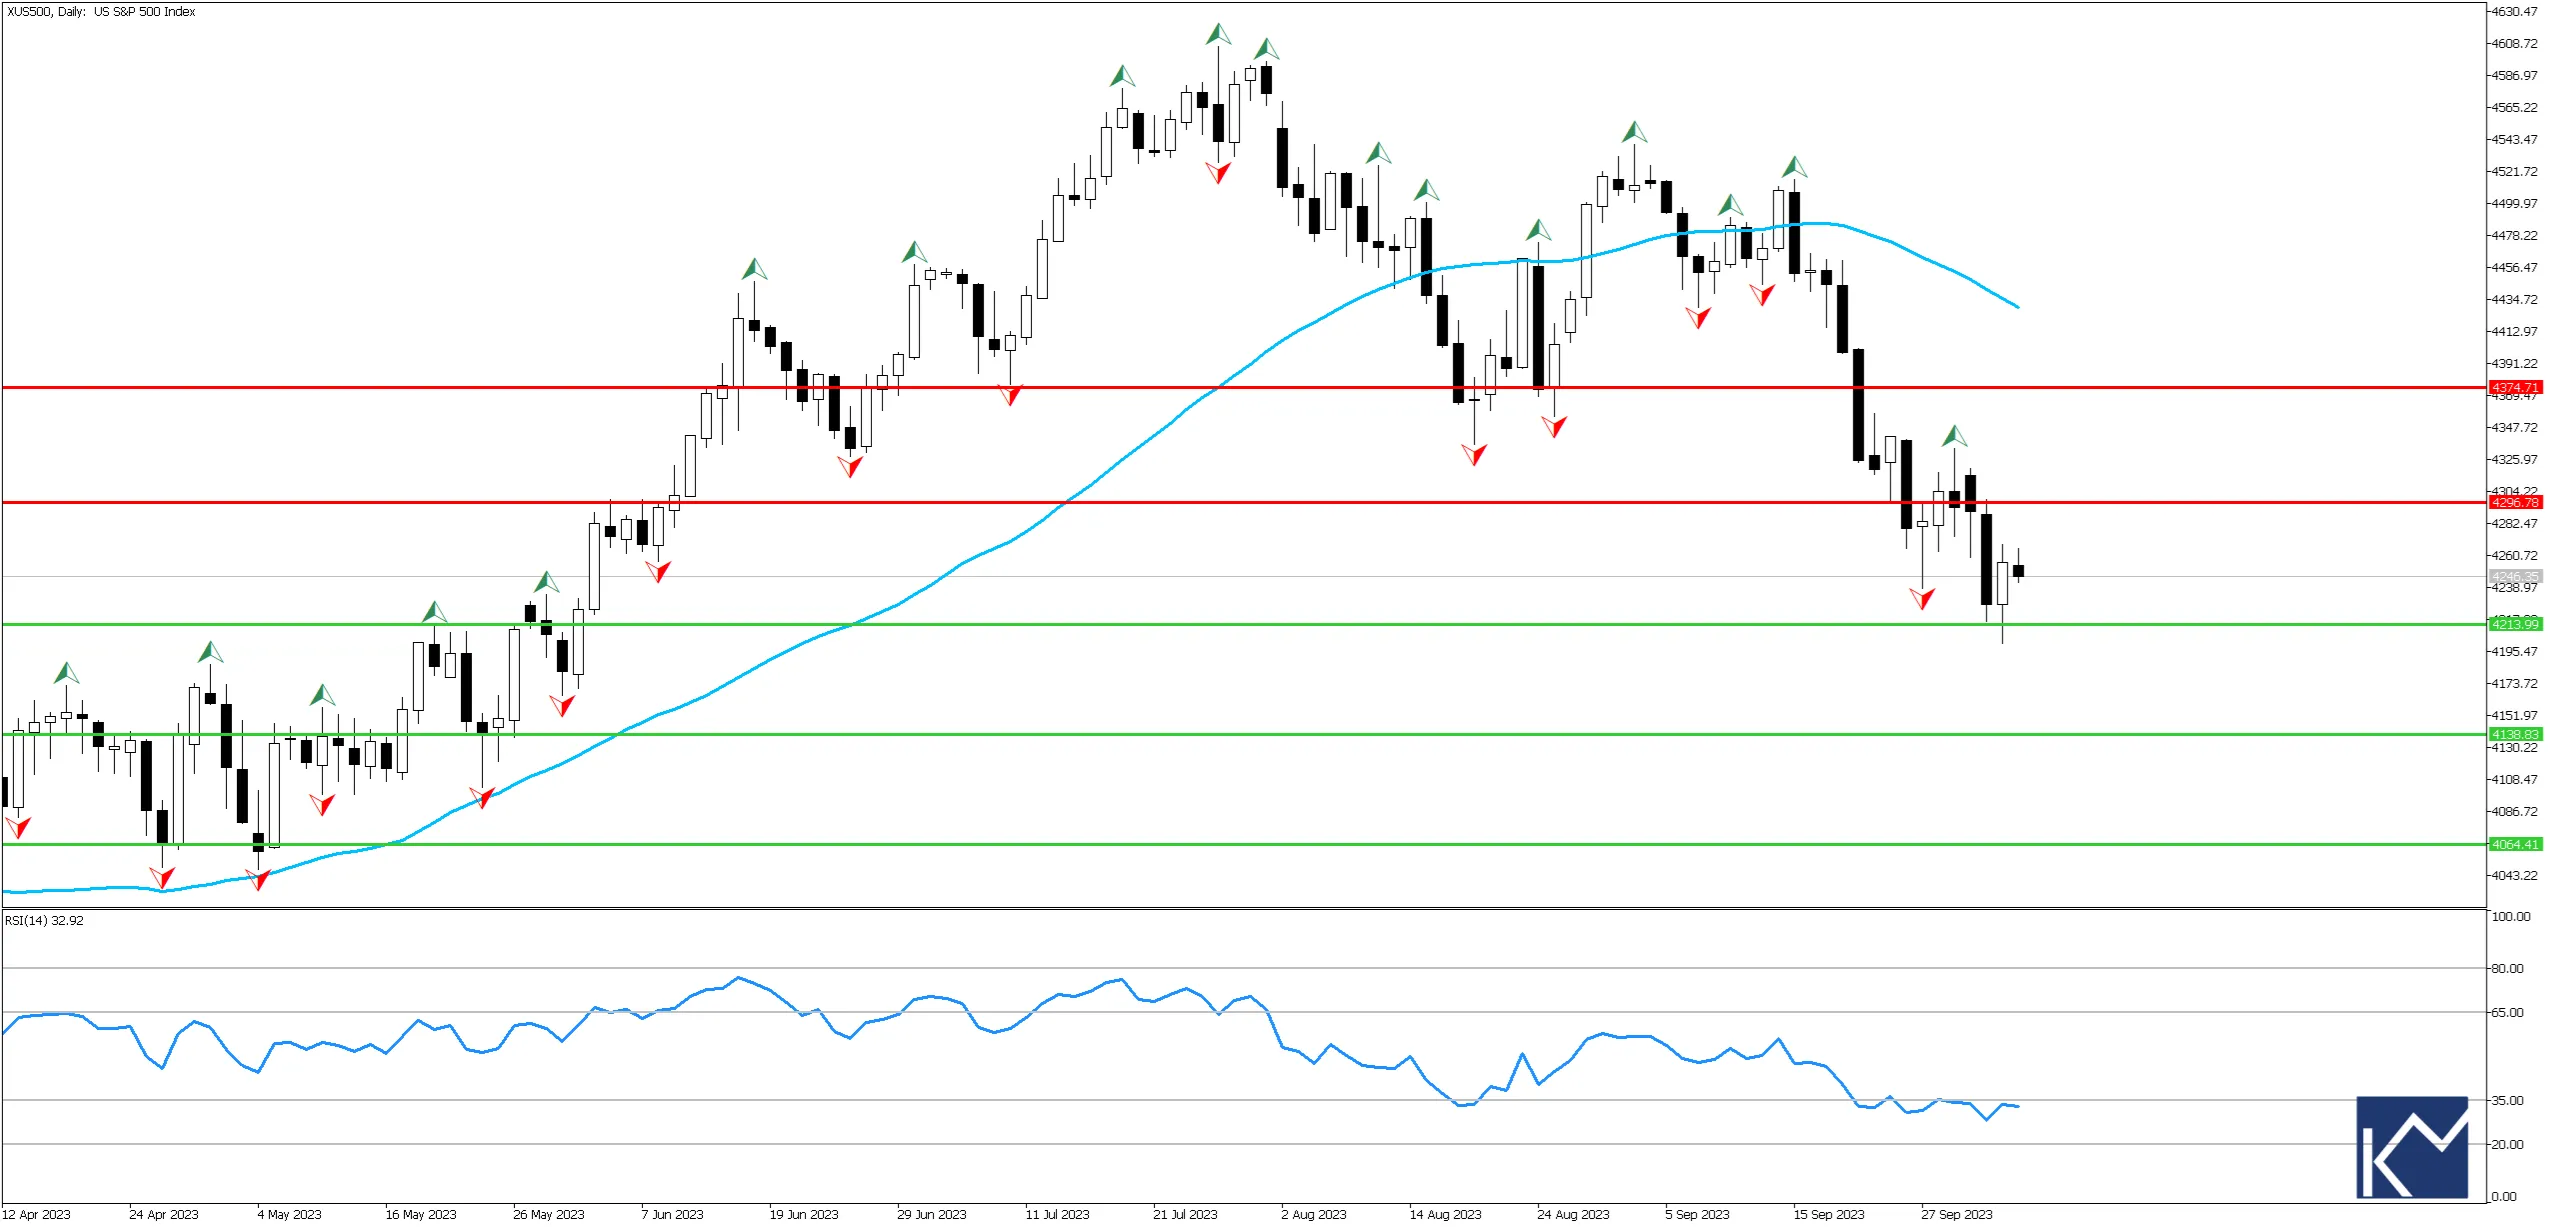Click the '21 Jul 2023' time axis label
The height and width of the screenshot is (1227, 2556).
[x=1186, y=1215]
